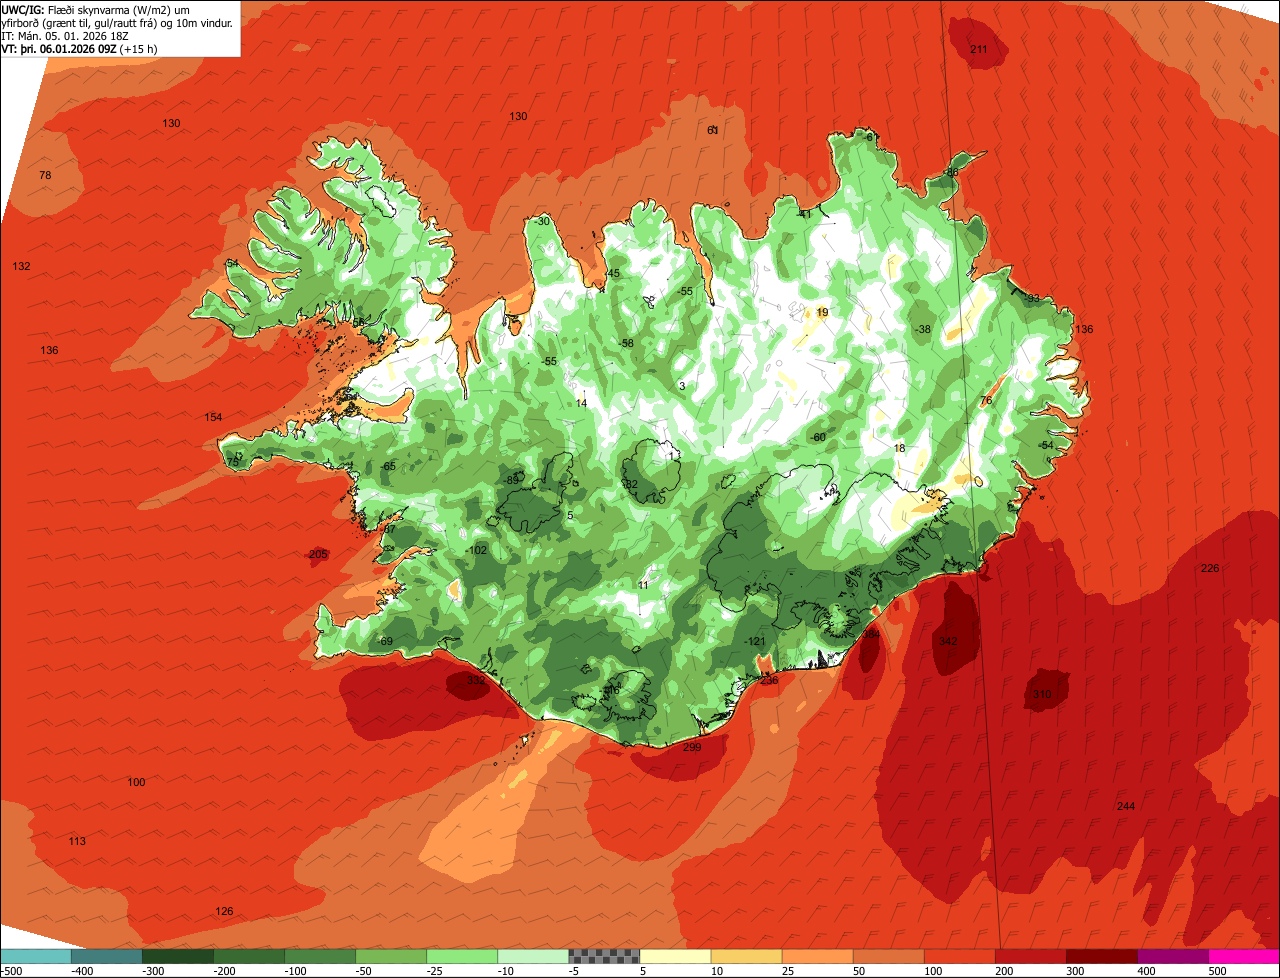Select the map value 299
Image resolution: width=1280 pixels, height=978 pixels.
coord(691,747)
